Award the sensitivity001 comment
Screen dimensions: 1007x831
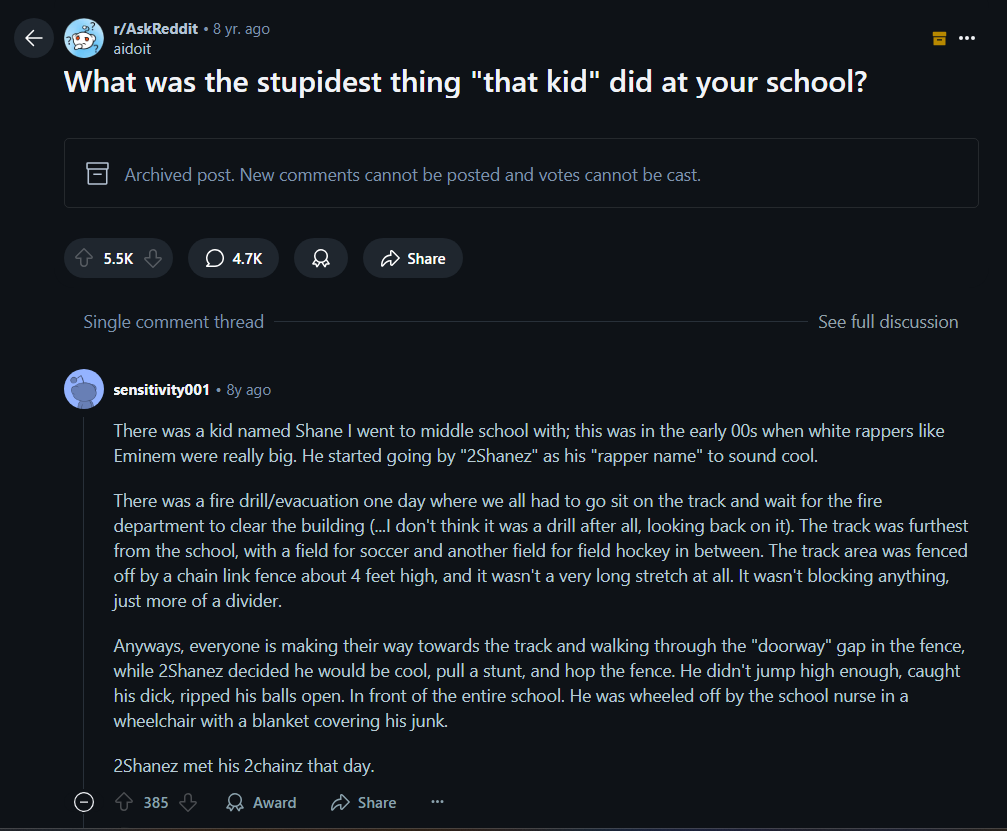tap(261, 802)
